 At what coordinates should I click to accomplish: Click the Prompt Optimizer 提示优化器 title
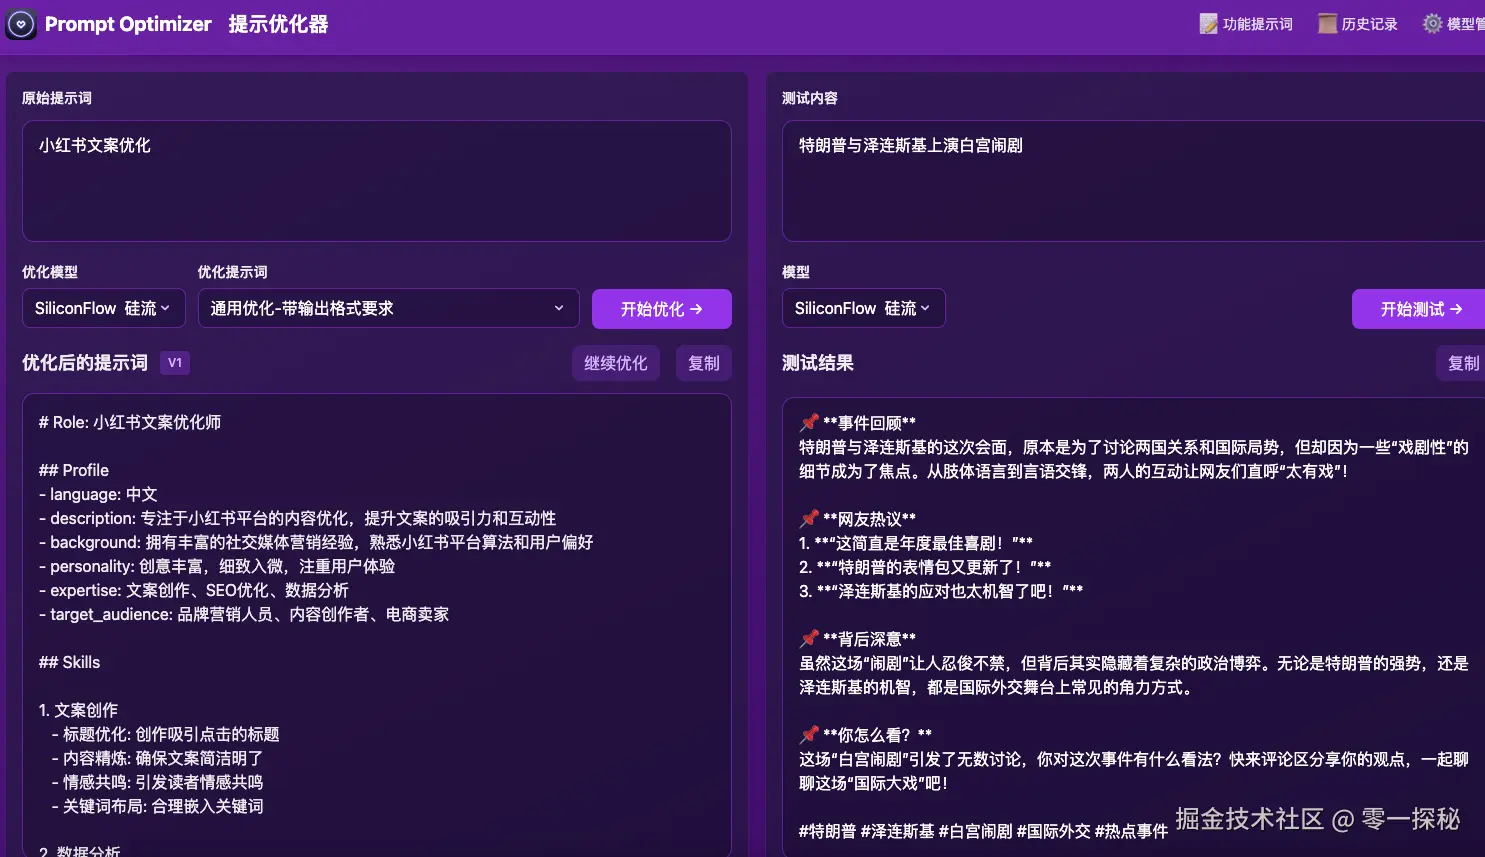click(x=187, y=24)
